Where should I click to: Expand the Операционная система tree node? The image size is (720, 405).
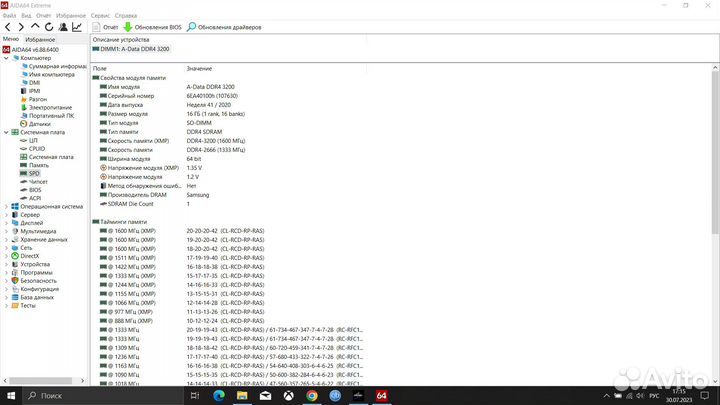coord(5,206)
